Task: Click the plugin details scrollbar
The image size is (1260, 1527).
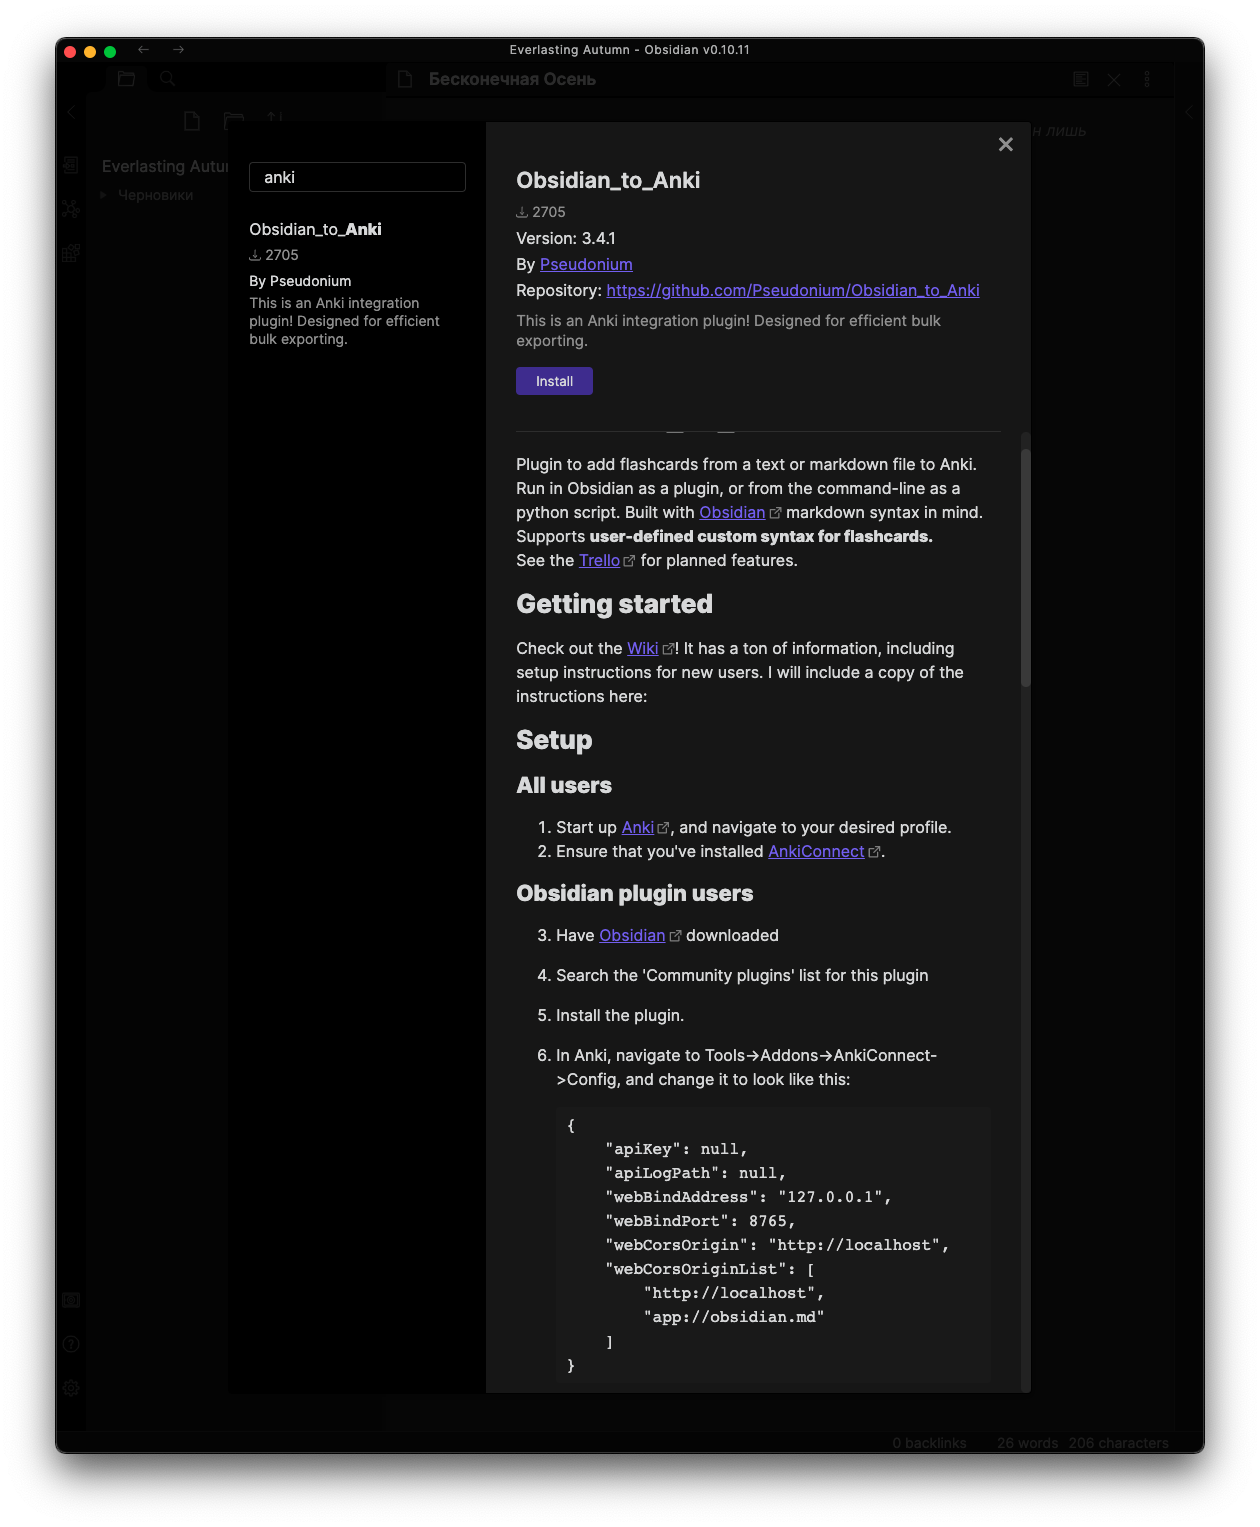Action: pyautogui.click(x=1025, y=568)
